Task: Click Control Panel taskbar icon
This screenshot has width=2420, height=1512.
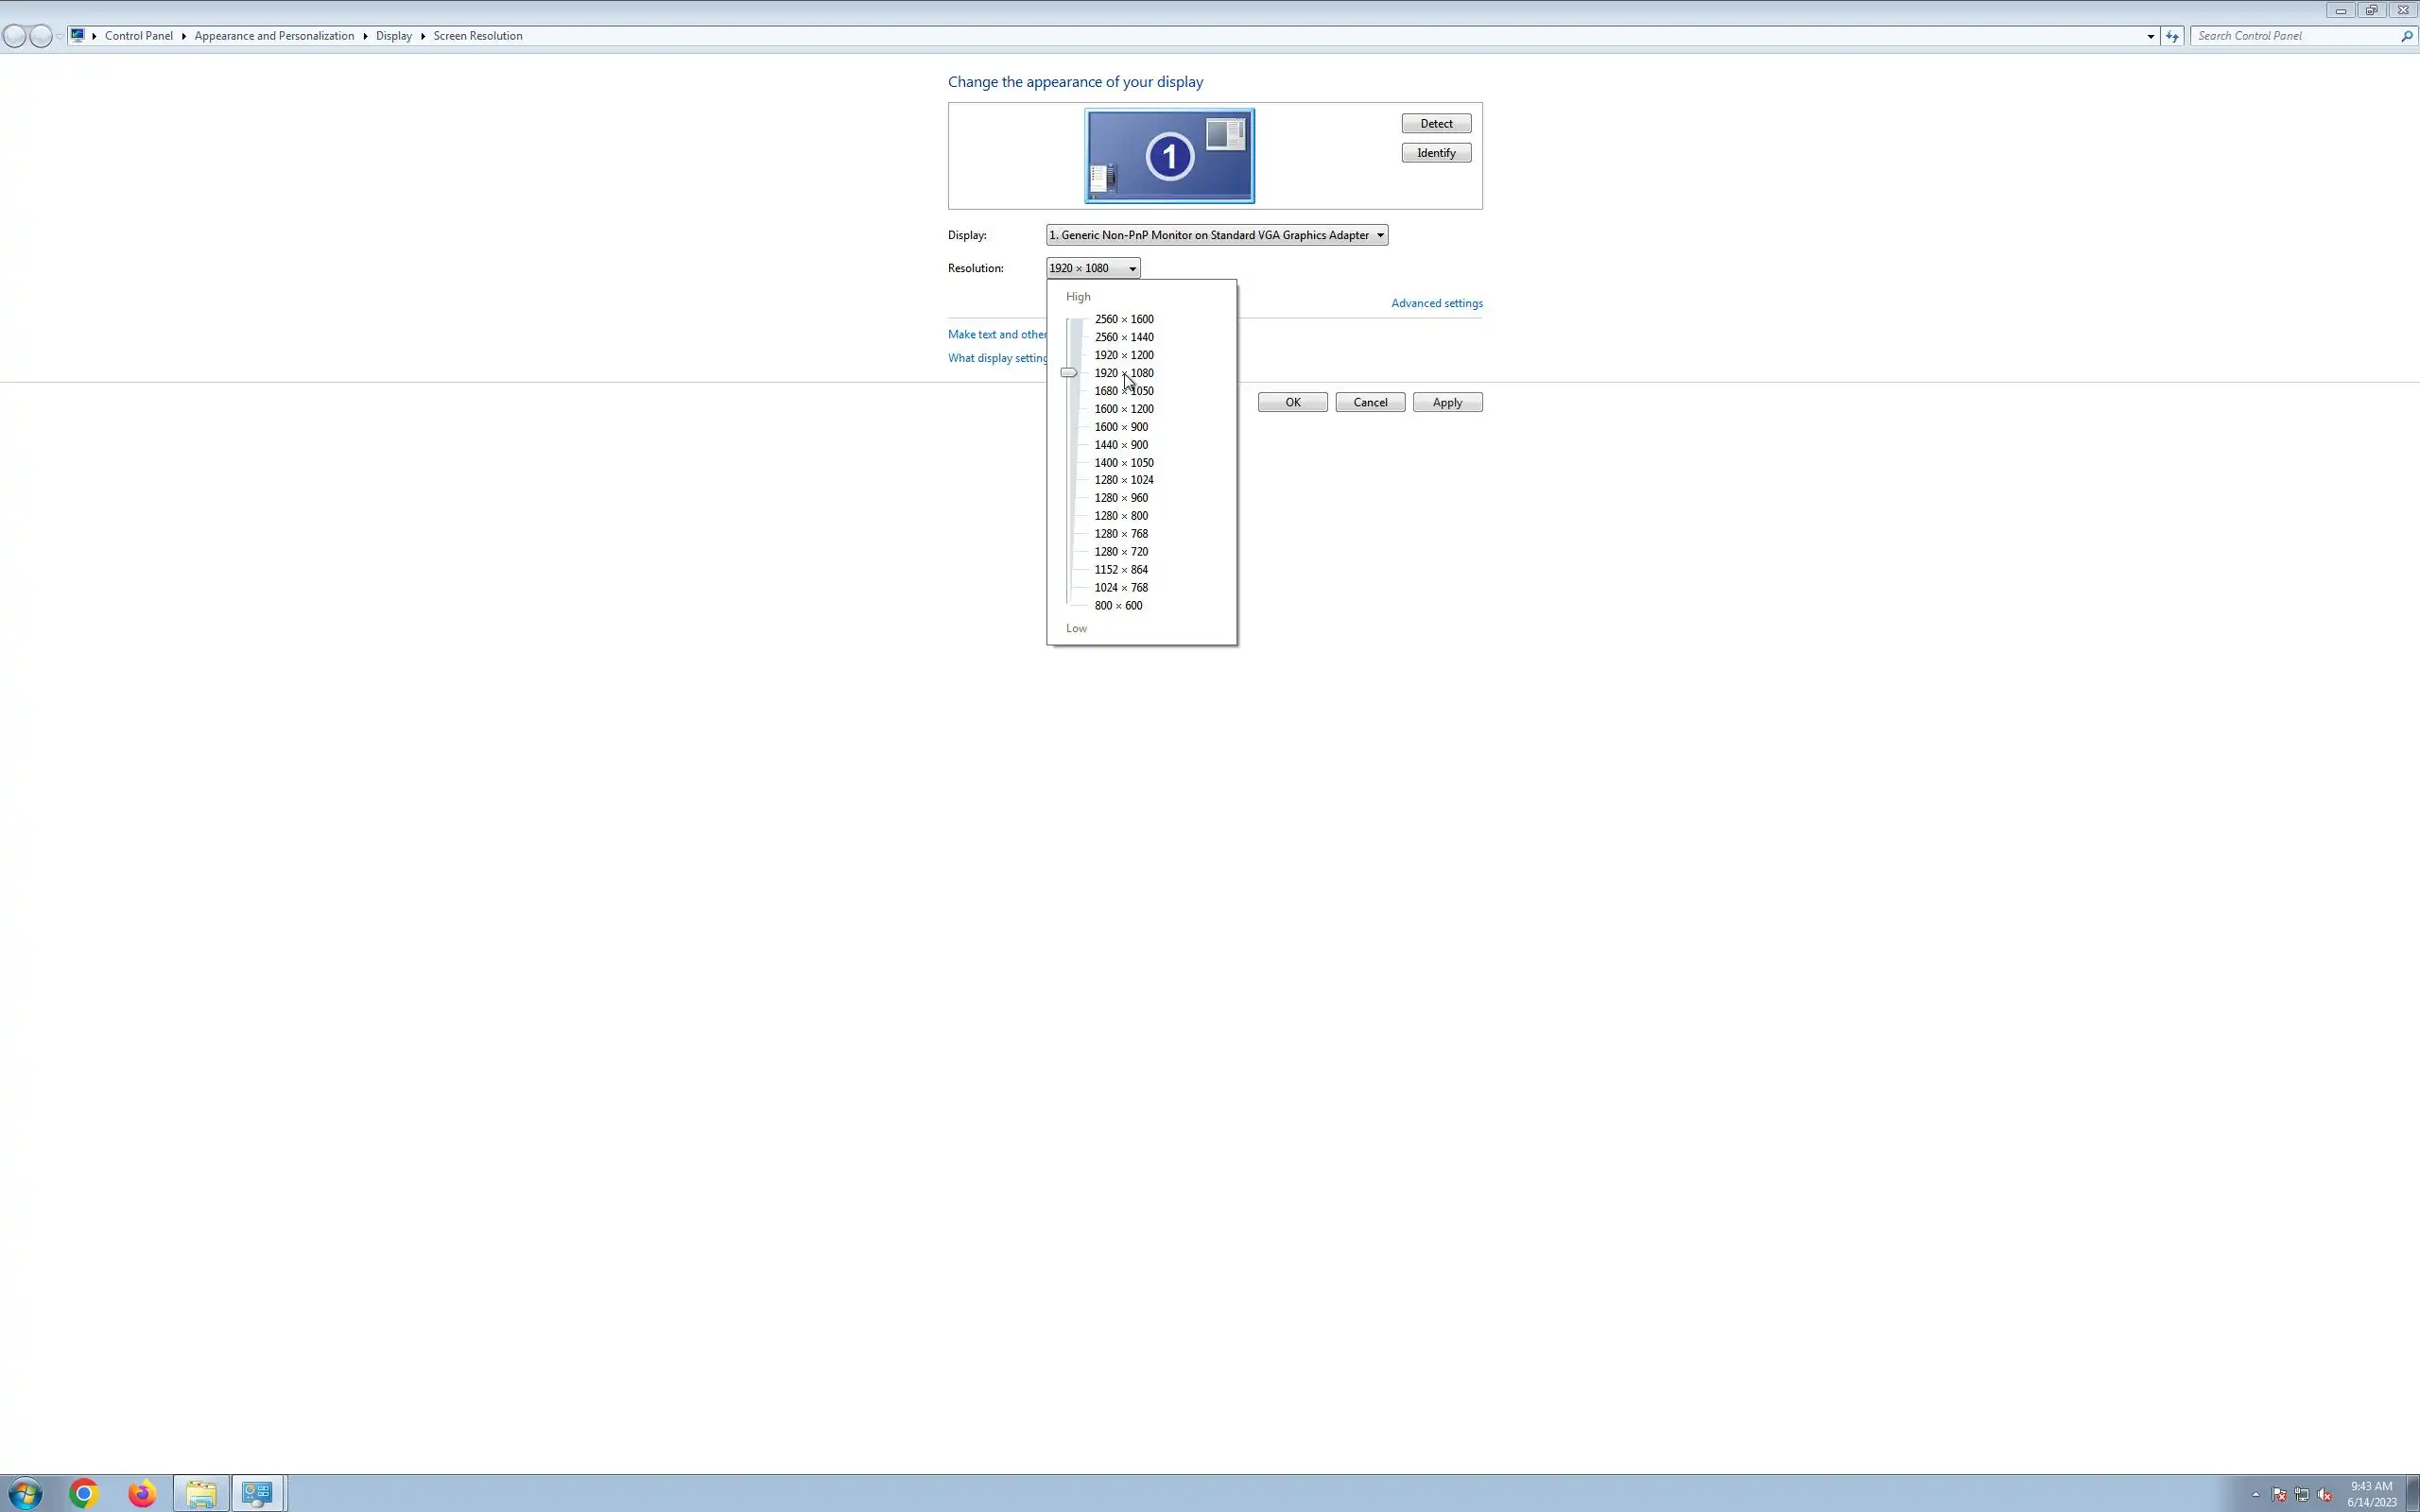Action: tap(258, 1493)
